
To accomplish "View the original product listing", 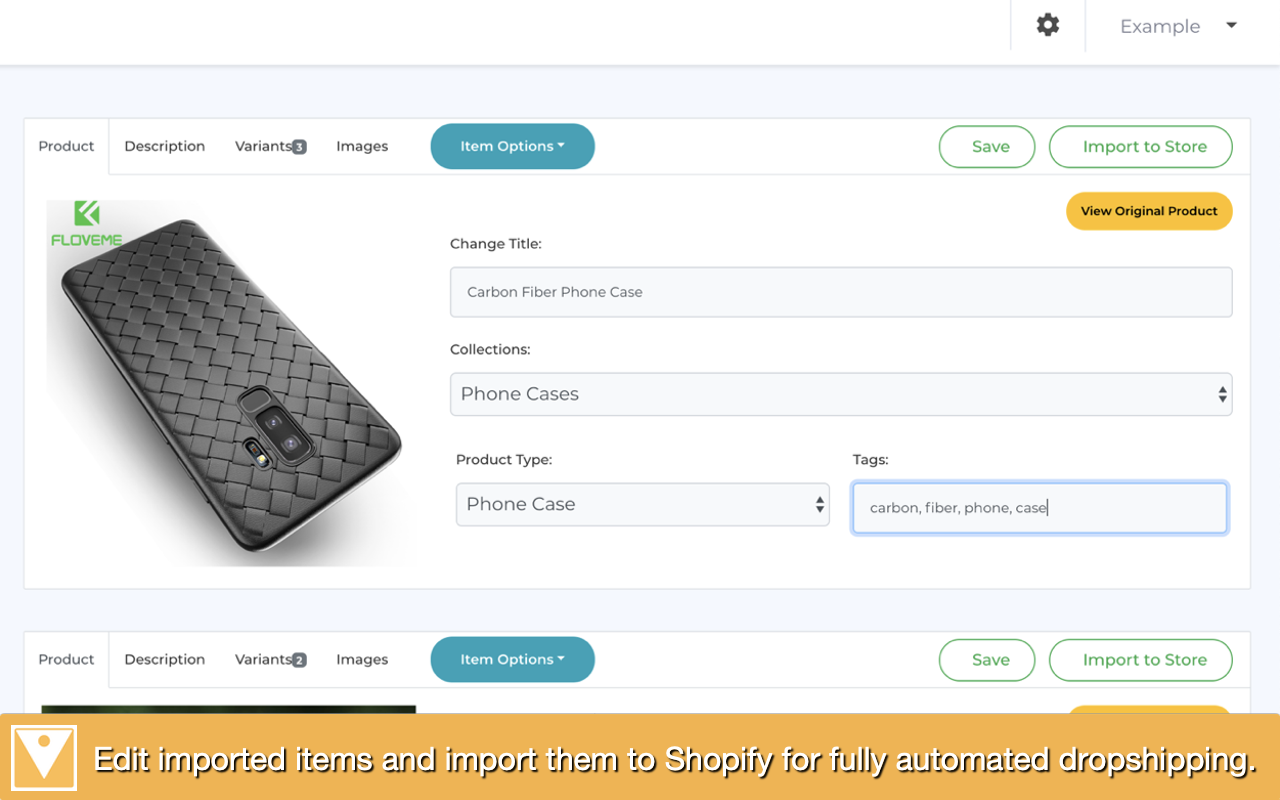I will point(1148,211).
